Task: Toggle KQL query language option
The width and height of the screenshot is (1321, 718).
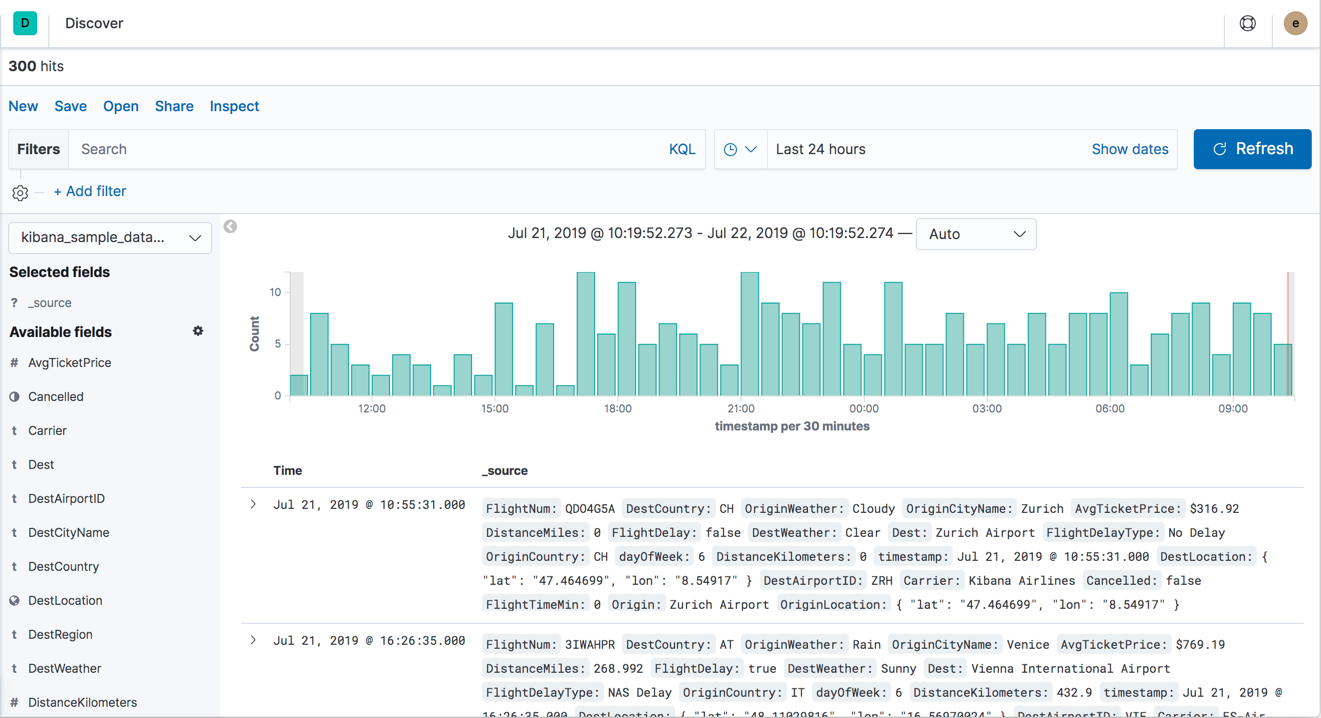Action: 681,149
